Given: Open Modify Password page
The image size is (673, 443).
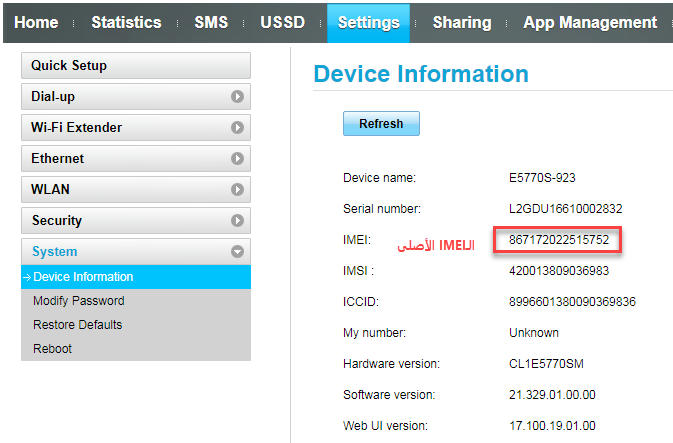Looking at the screenshot, I should (x=79, y=301).
